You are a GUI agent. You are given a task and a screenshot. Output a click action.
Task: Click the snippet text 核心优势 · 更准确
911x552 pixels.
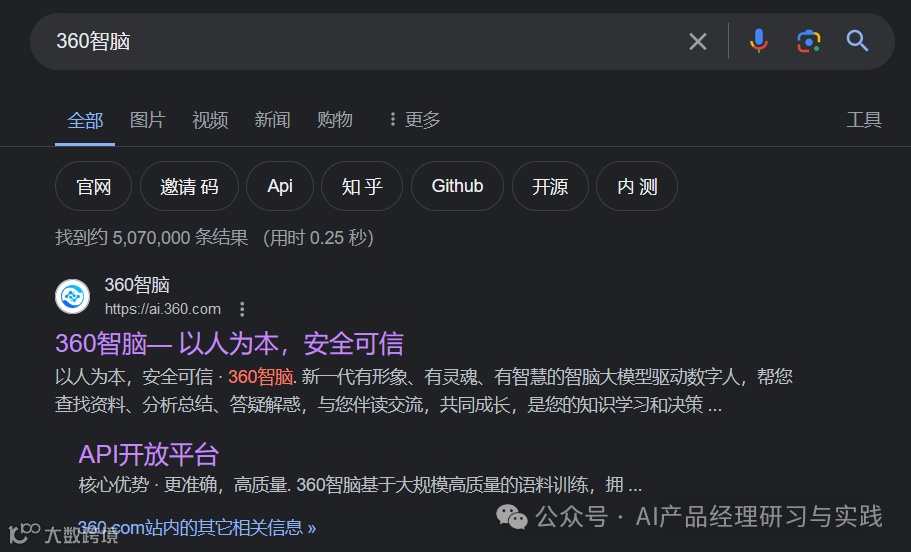click(x=148, y=485)
